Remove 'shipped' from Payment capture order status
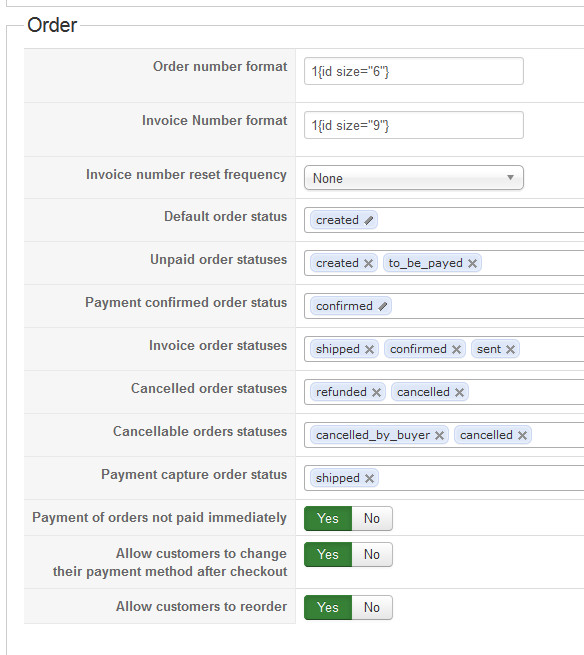The height and width of the screenshot is (655, 584). pos(369,479)
